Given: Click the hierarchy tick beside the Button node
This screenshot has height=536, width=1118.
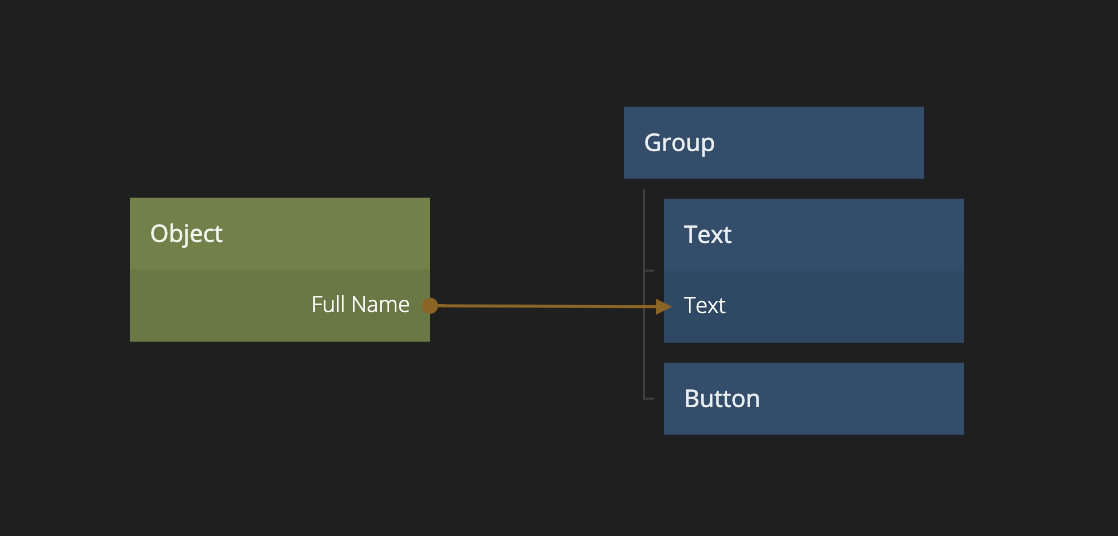Looking at the screenshot, I should click(649, 398).
